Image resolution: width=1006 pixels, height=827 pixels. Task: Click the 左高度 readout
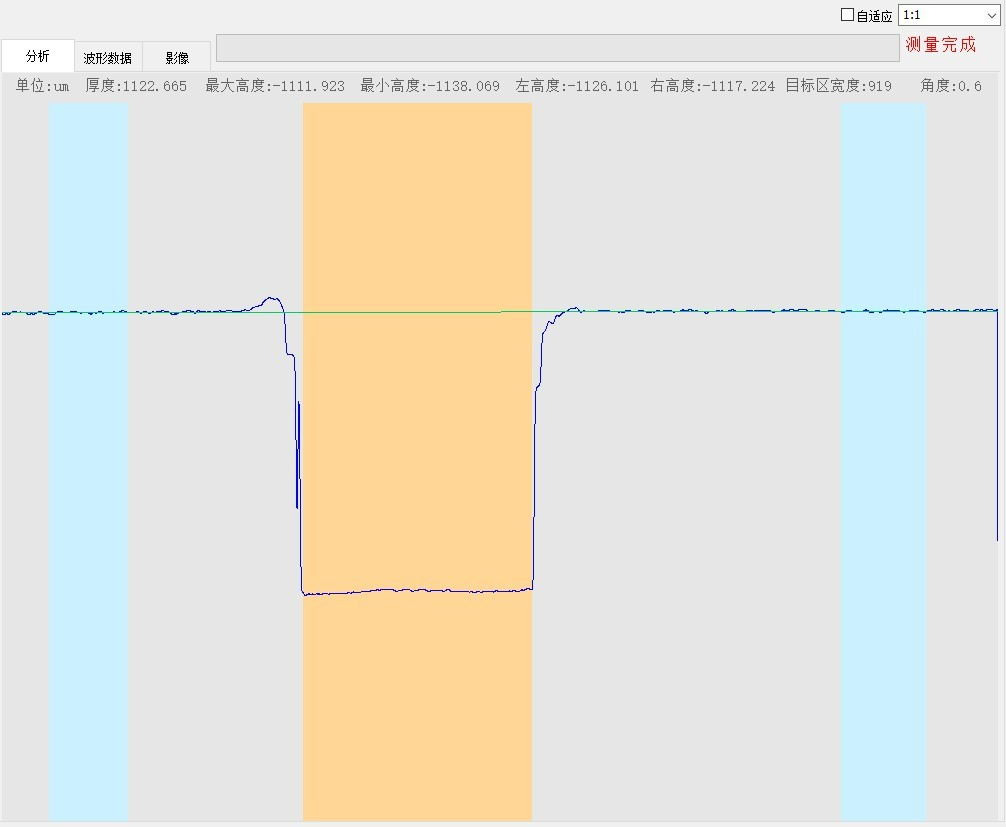tap(577, 86)
